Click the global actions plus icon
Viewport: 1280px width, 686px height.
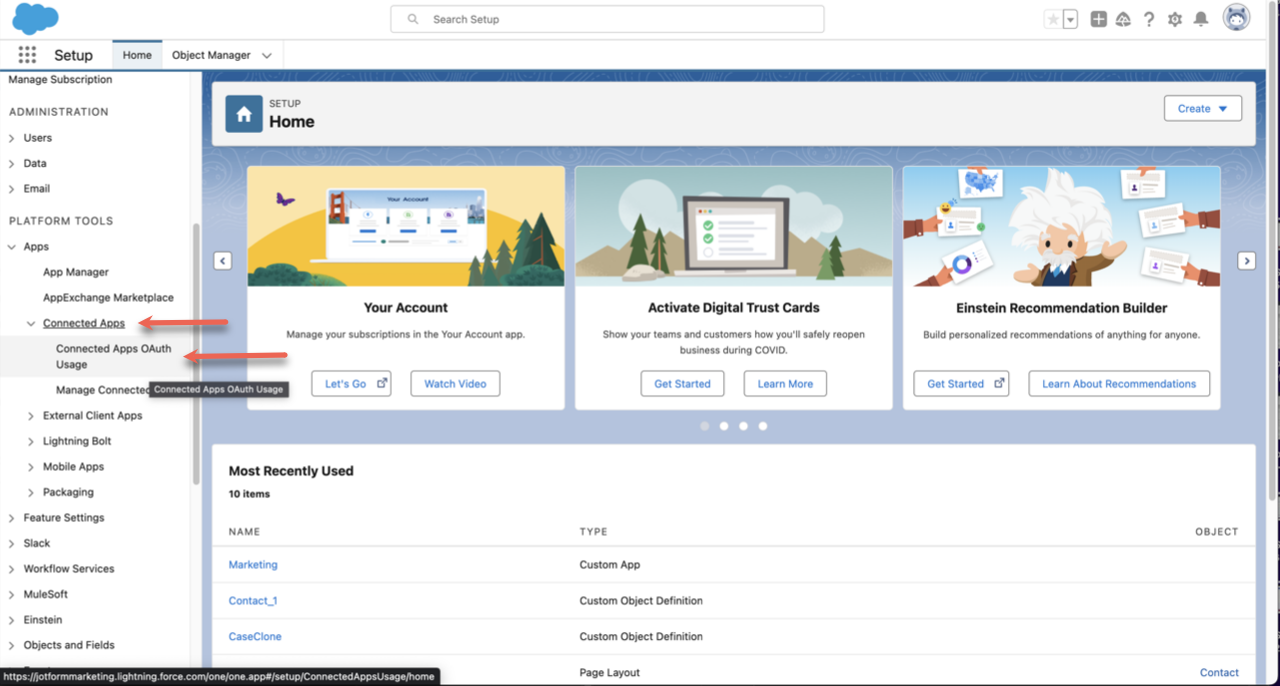click(x=1098, y=19)
